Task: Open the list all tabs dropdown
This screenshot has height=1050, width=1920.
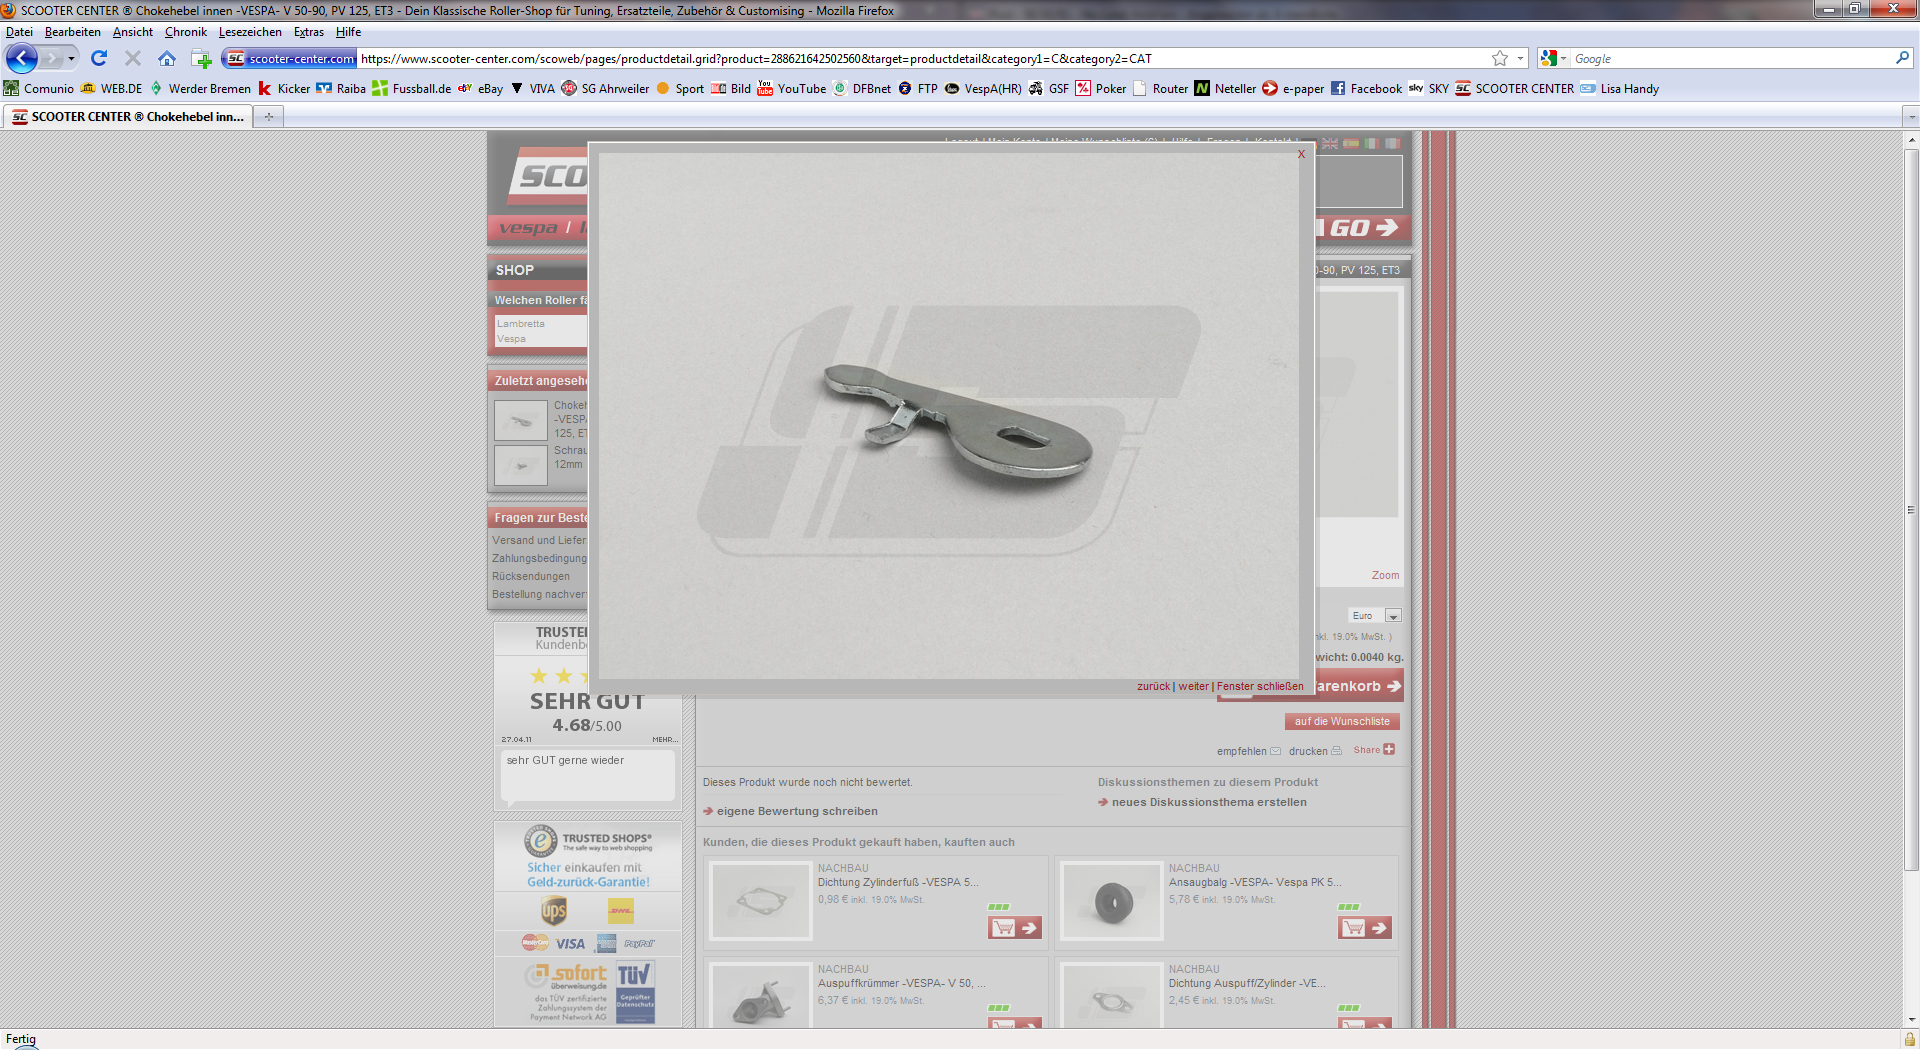Action: pyautogui.click(x=1911, y=117)
